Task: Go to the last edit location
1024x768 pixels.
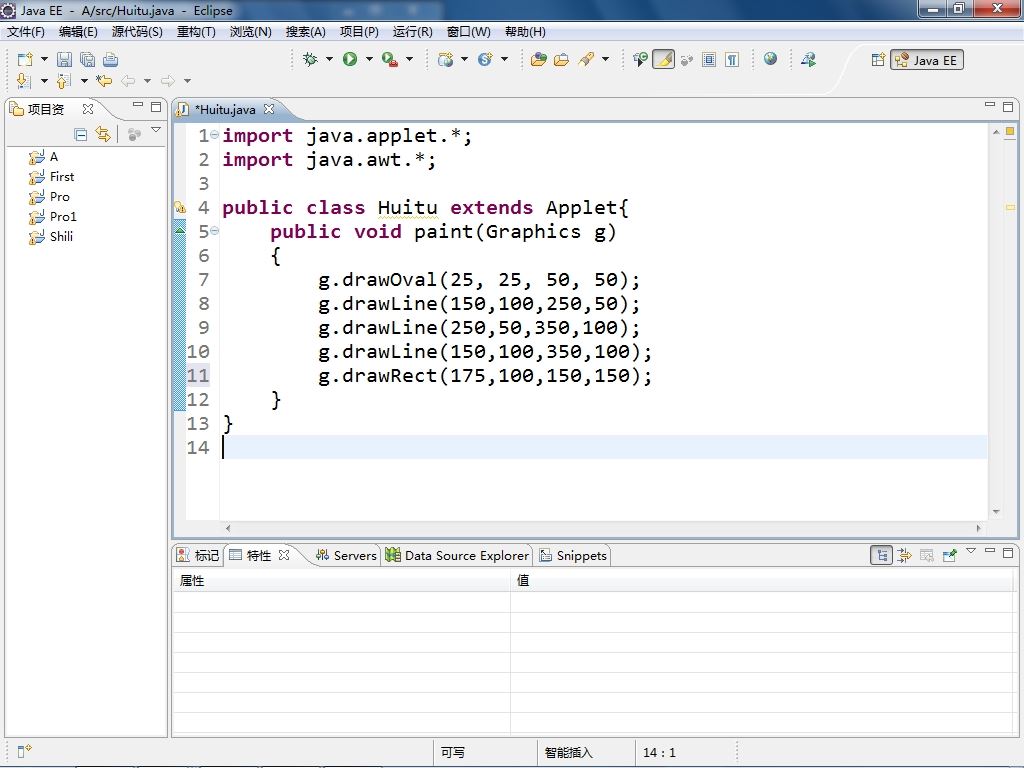Action: point(103,81)
